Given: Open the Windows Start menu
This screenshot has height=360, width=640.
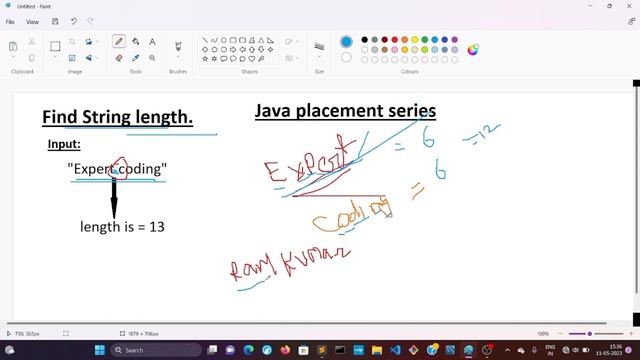Looking at the screenshot, I should (x=100, y=350).
